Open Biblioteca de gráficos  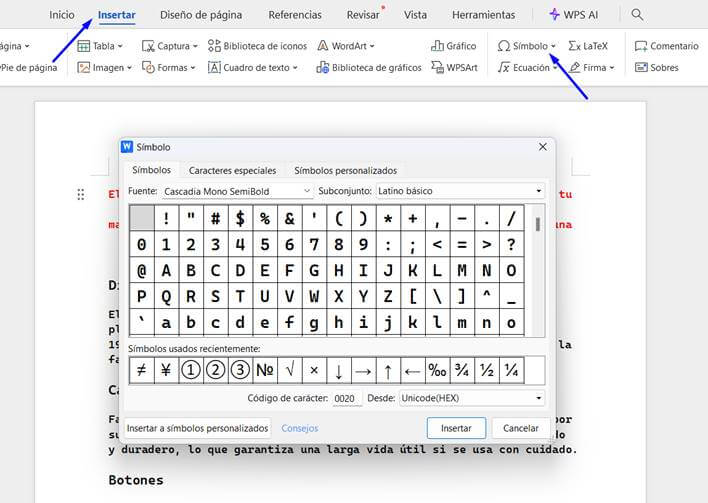(x=323, y=68)
